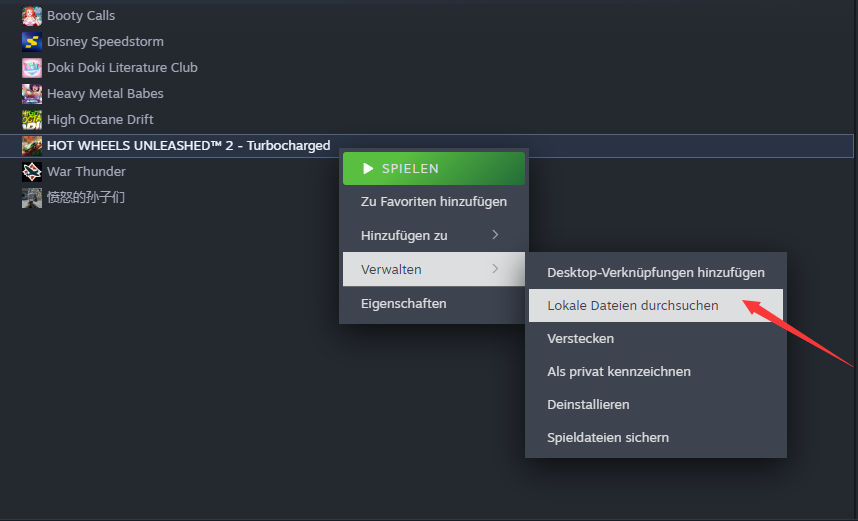Screen dimensions: 858x521
Task: Open Eigenschaften from the context menu
Action: pyautogui.click(x=434, y=303)
